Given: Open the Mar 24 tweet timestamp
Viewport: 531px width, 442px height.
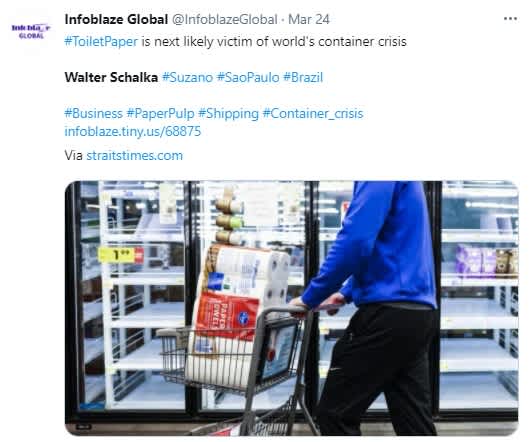Looking at the screenshot, I should tap(309, 19).
